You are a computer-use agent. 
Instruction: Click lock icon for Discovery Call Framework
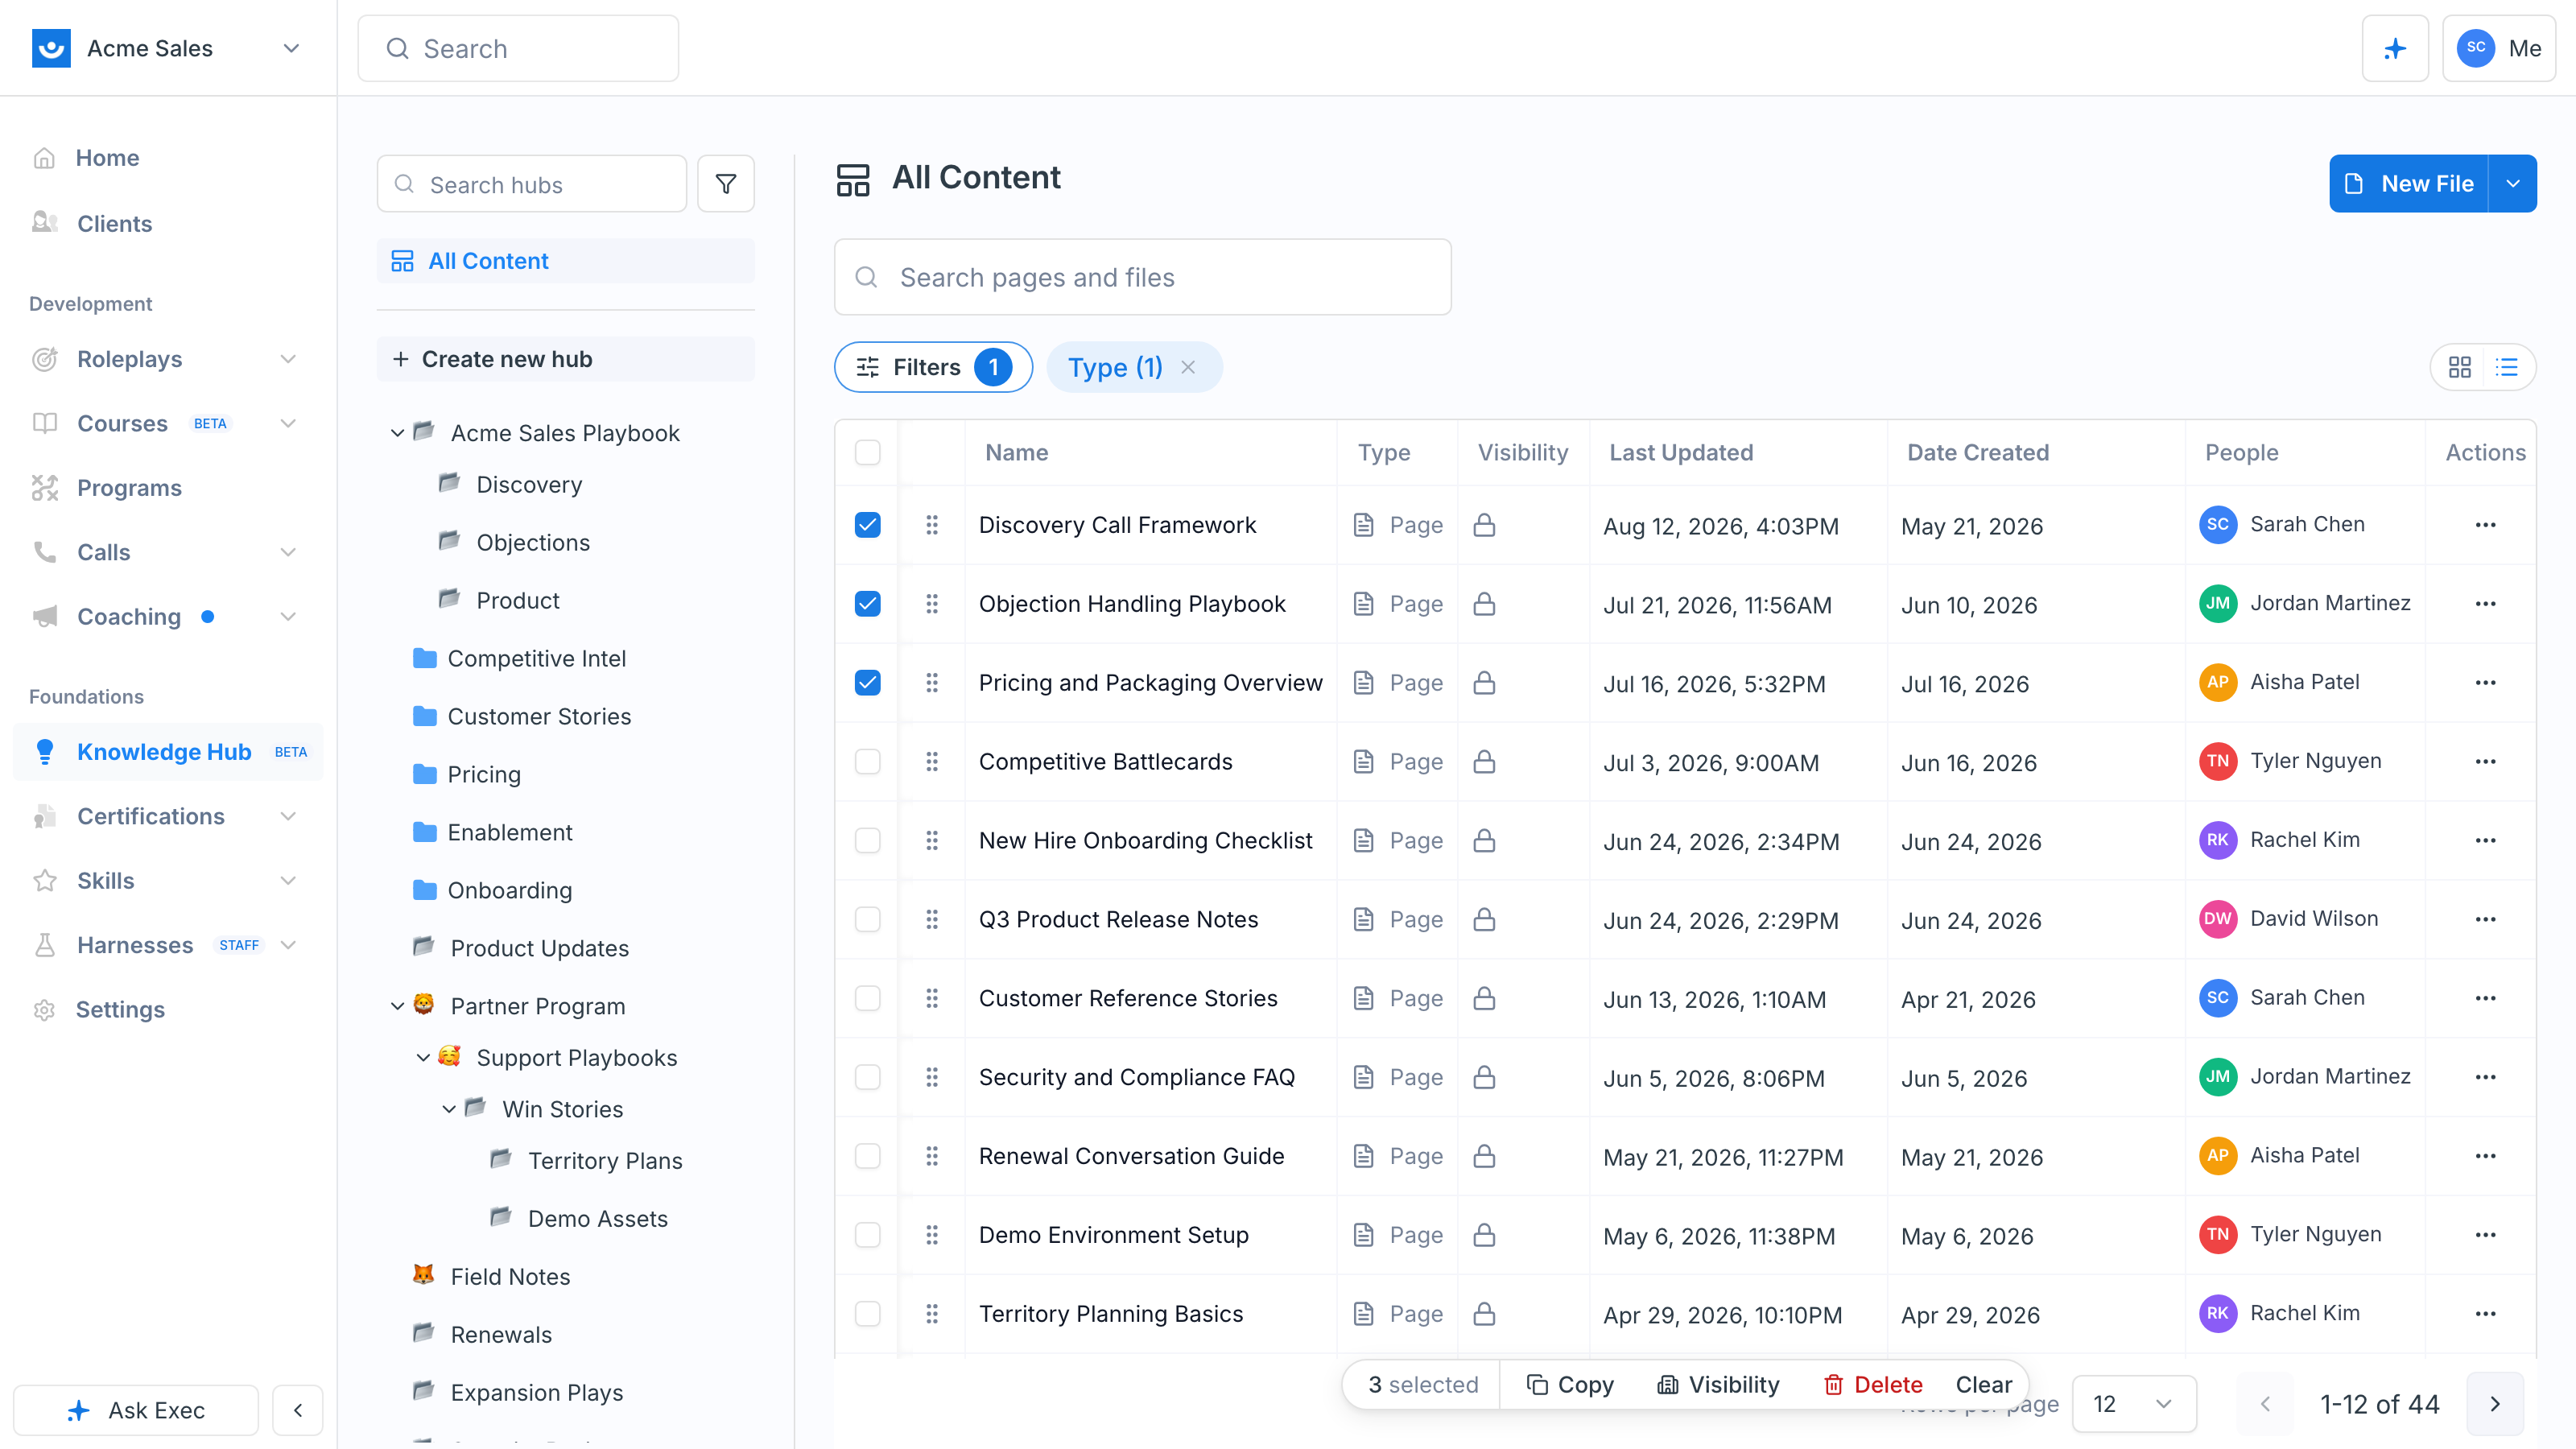click(x=1484, y=525)
